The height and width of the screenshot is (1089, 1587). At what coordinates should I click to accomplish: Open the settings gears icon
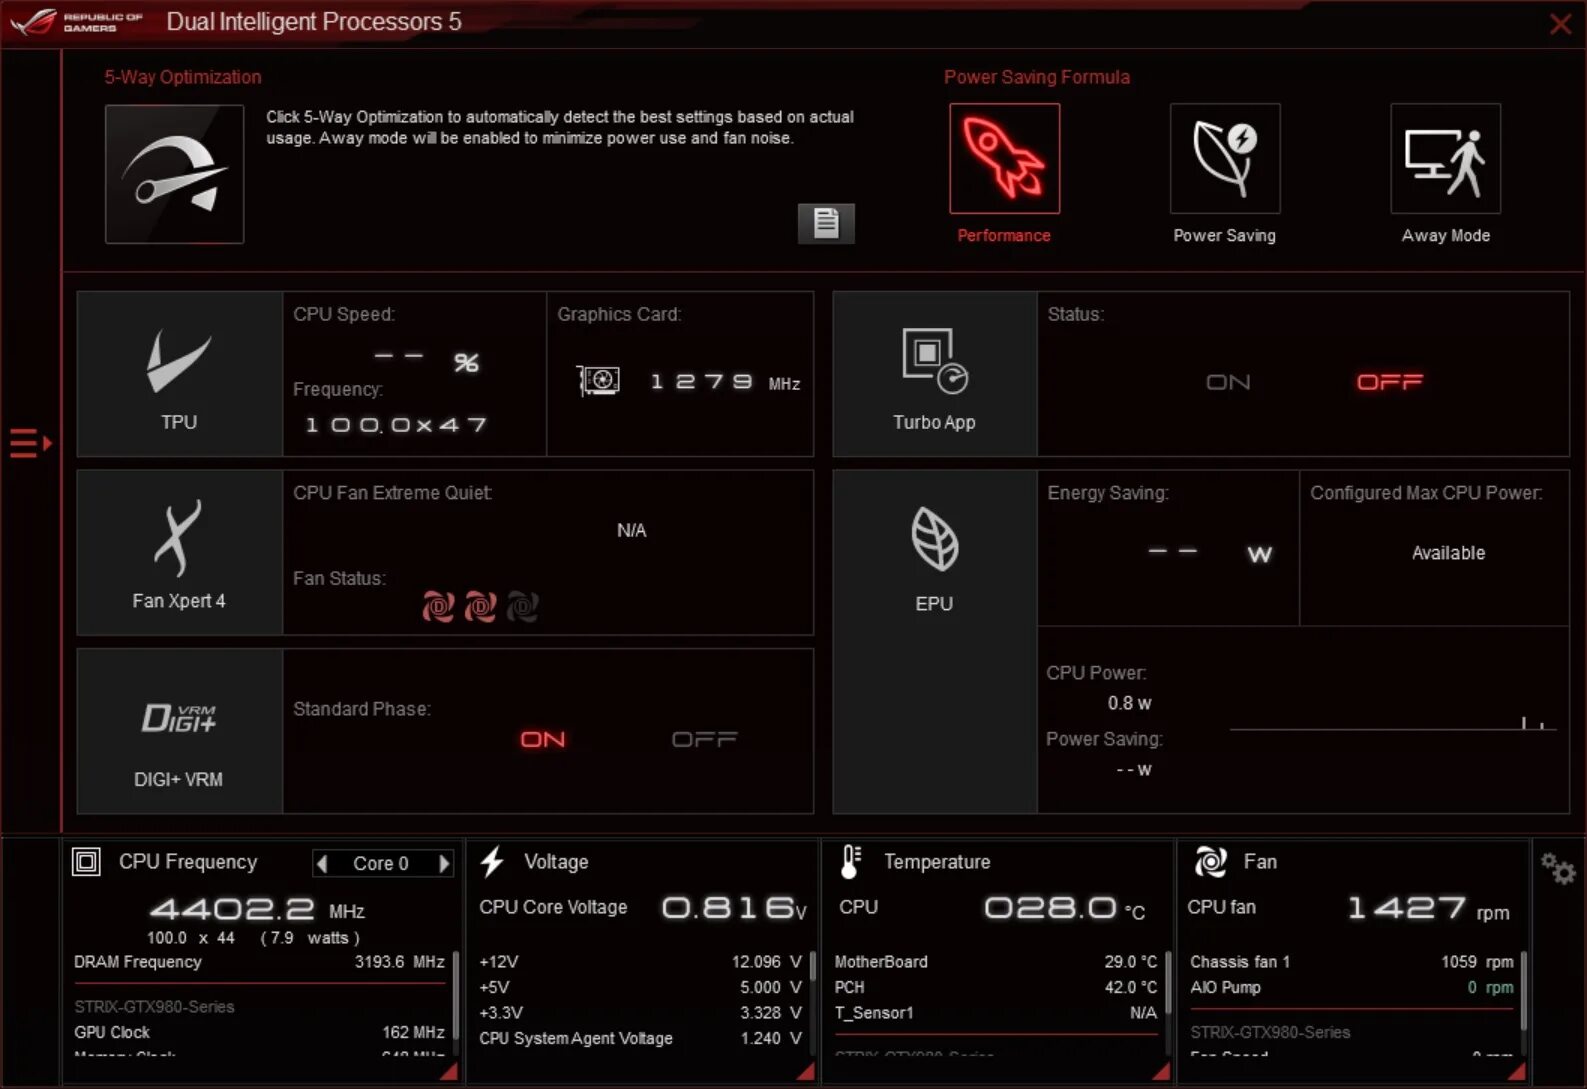tap(1558, 868)
